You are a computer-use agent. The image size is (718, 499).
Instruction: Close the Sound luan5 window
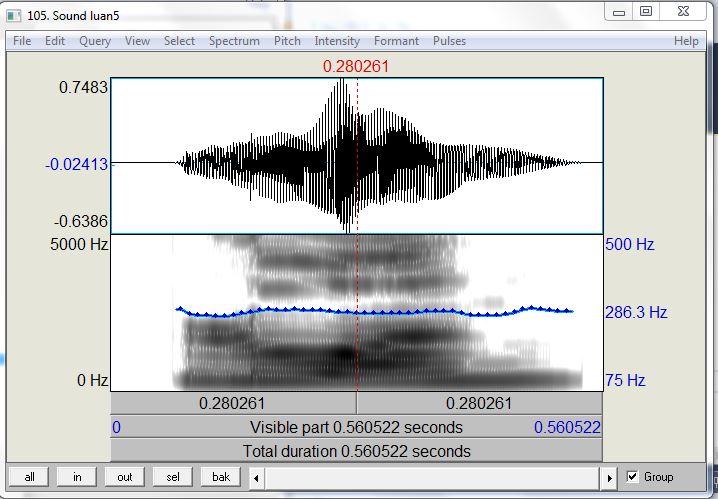(x=683, y=12)
